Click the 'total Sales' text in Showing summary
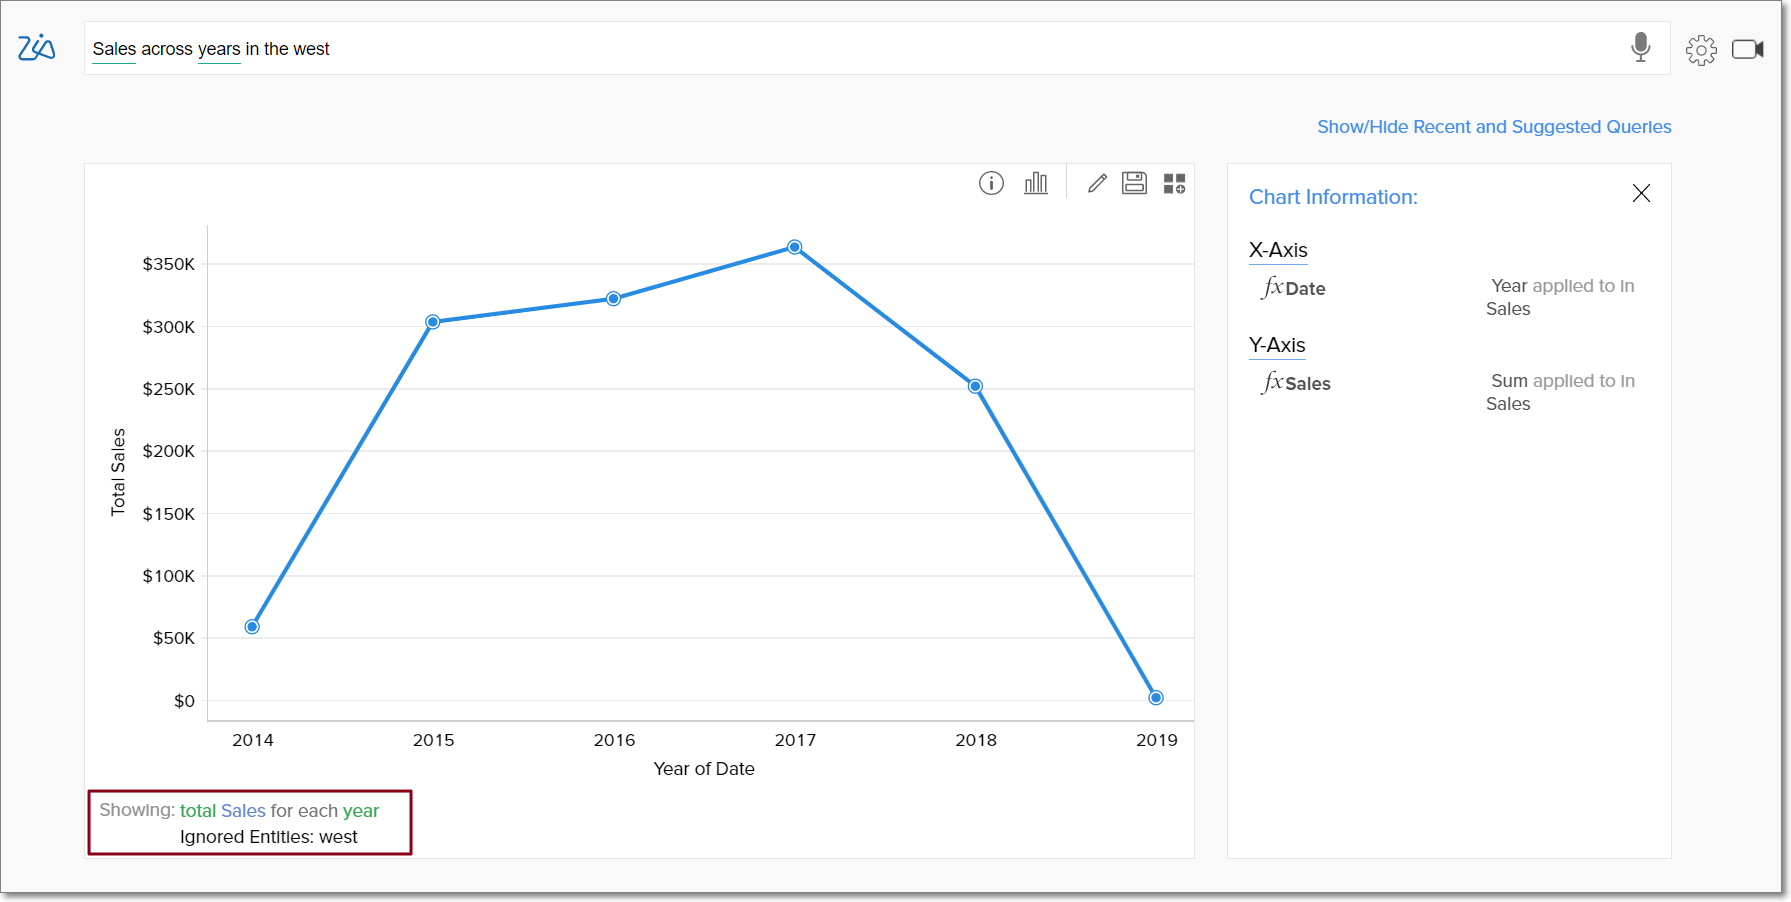The image size is (1791, 902). 223,811
